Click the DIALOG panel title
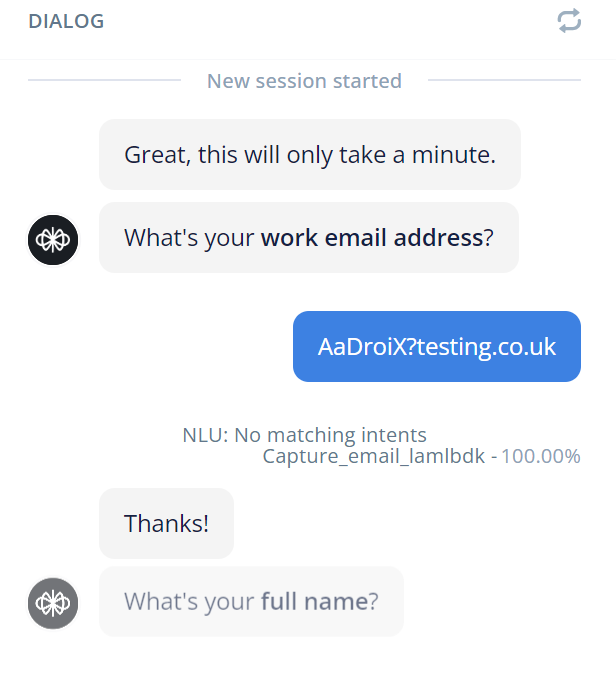Viewport: 616px width, 687px height. tap(66, 21)
